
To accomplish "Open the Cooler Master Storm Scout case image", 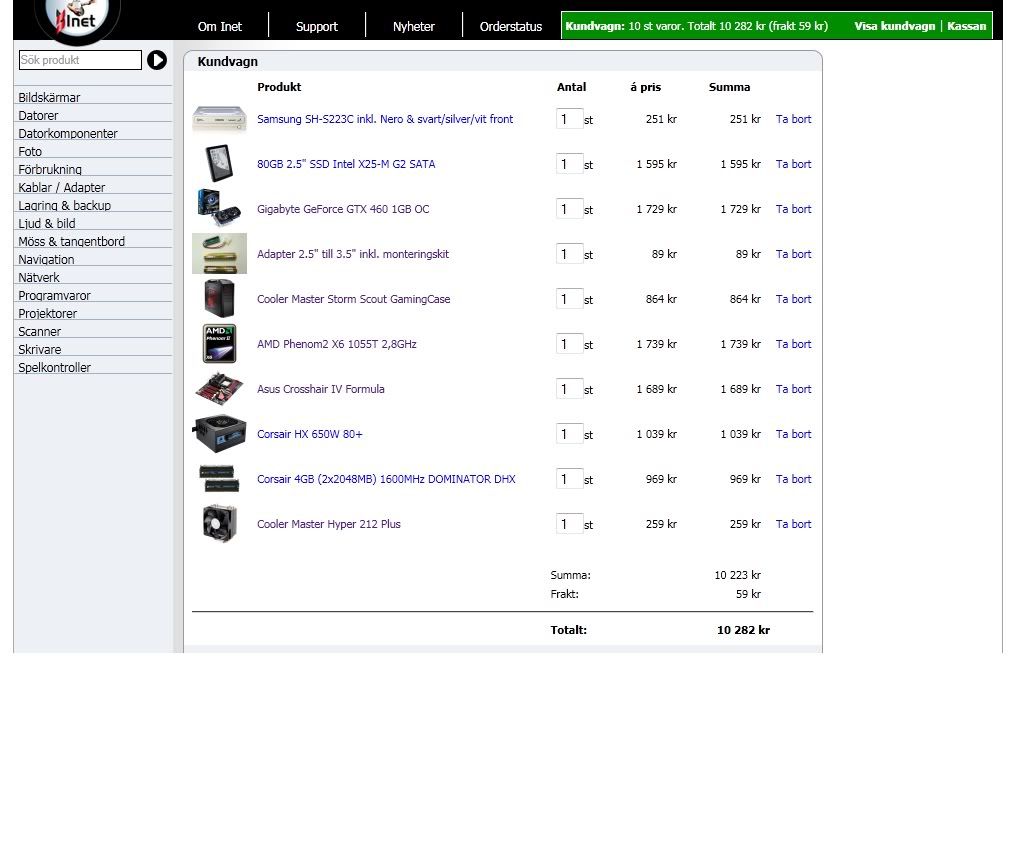I will (x=219, y=299).
